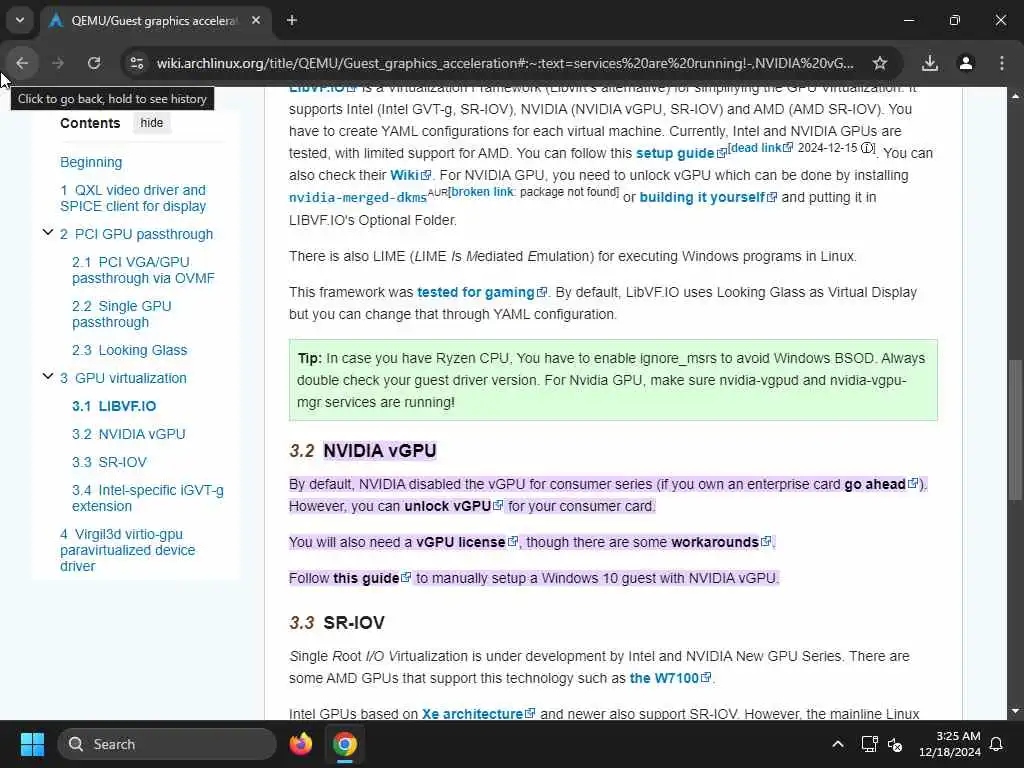Open the Chrome downloads icon
1024x768 pixels.
[x=930, y=63]
